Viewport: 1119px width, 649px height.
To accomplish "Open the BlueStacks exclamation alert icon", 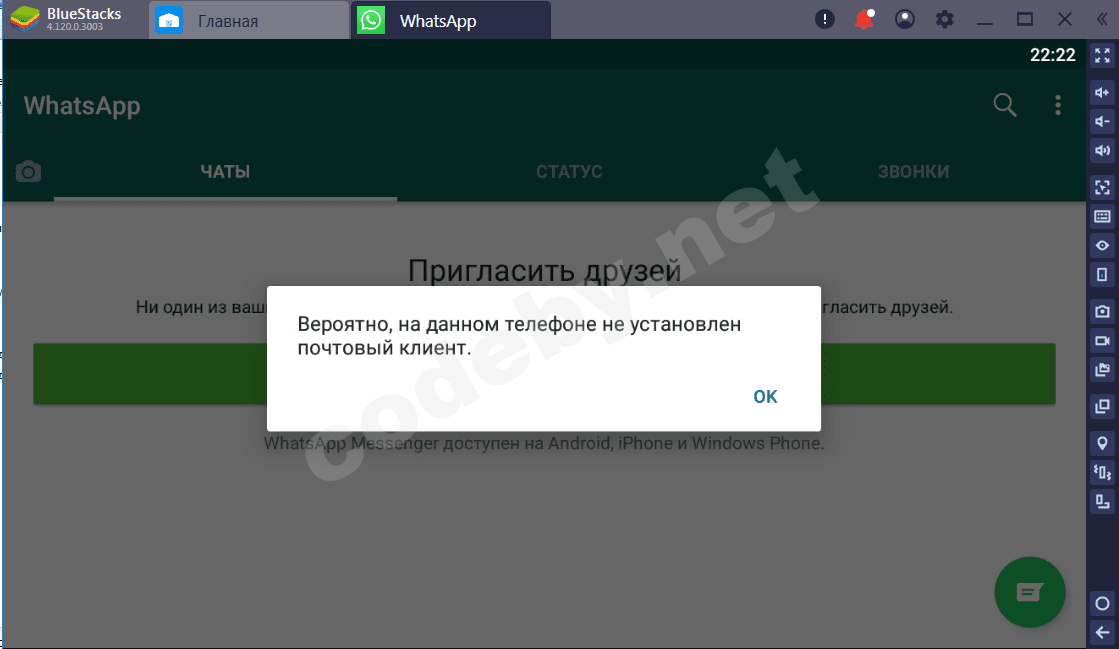I will [x=824, y=19].
